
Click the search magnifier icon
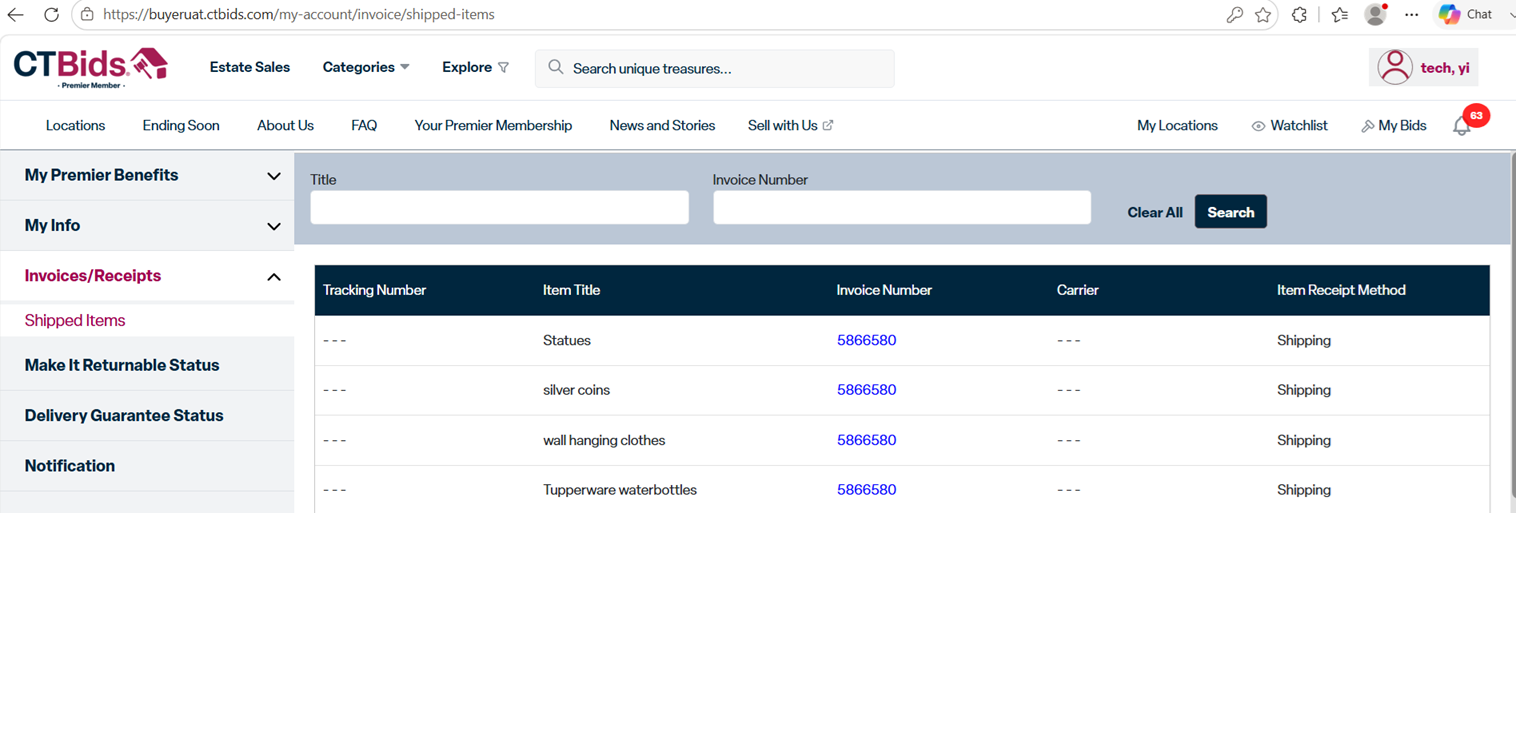[556, 68]
